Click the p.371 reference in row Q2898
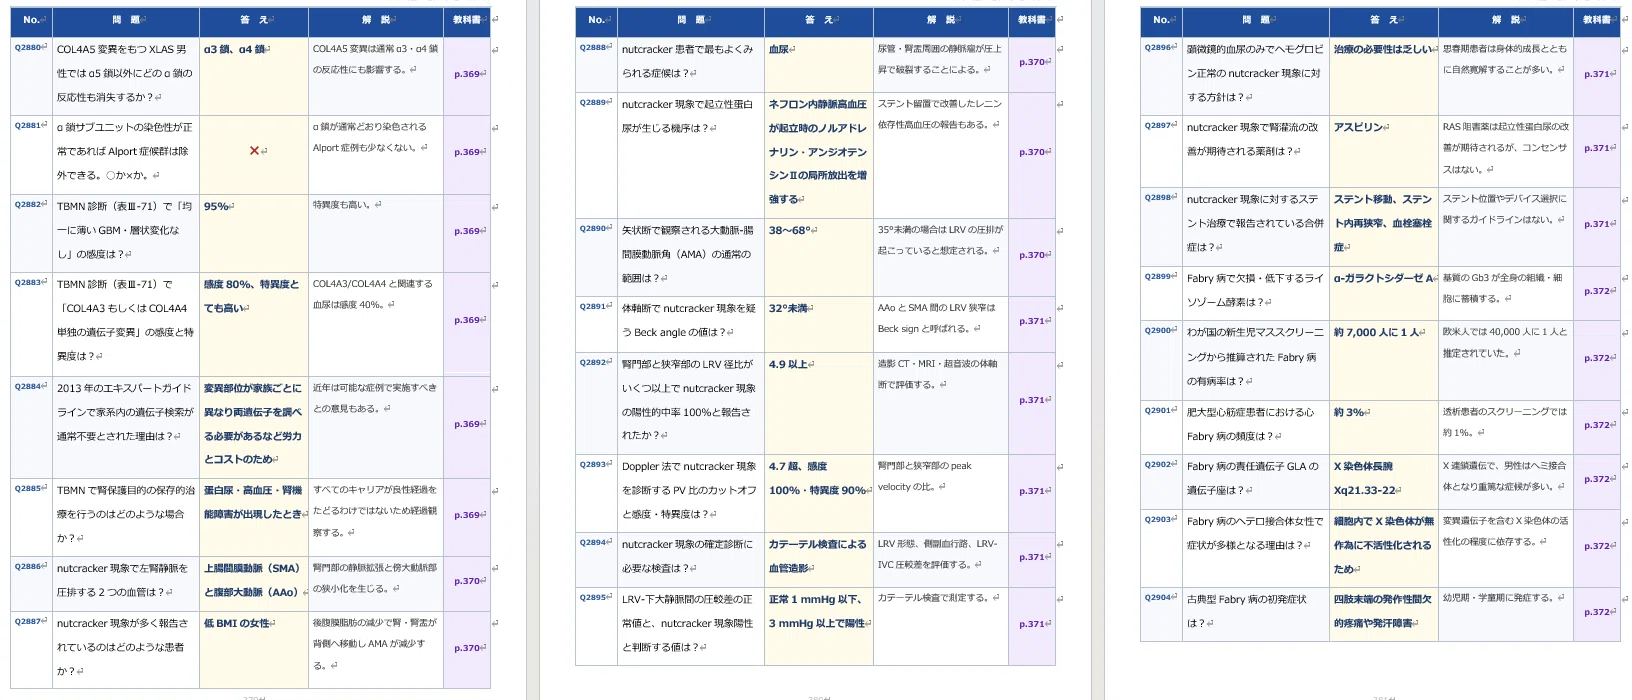1632x700 pixels. [x=1597, y=224]
